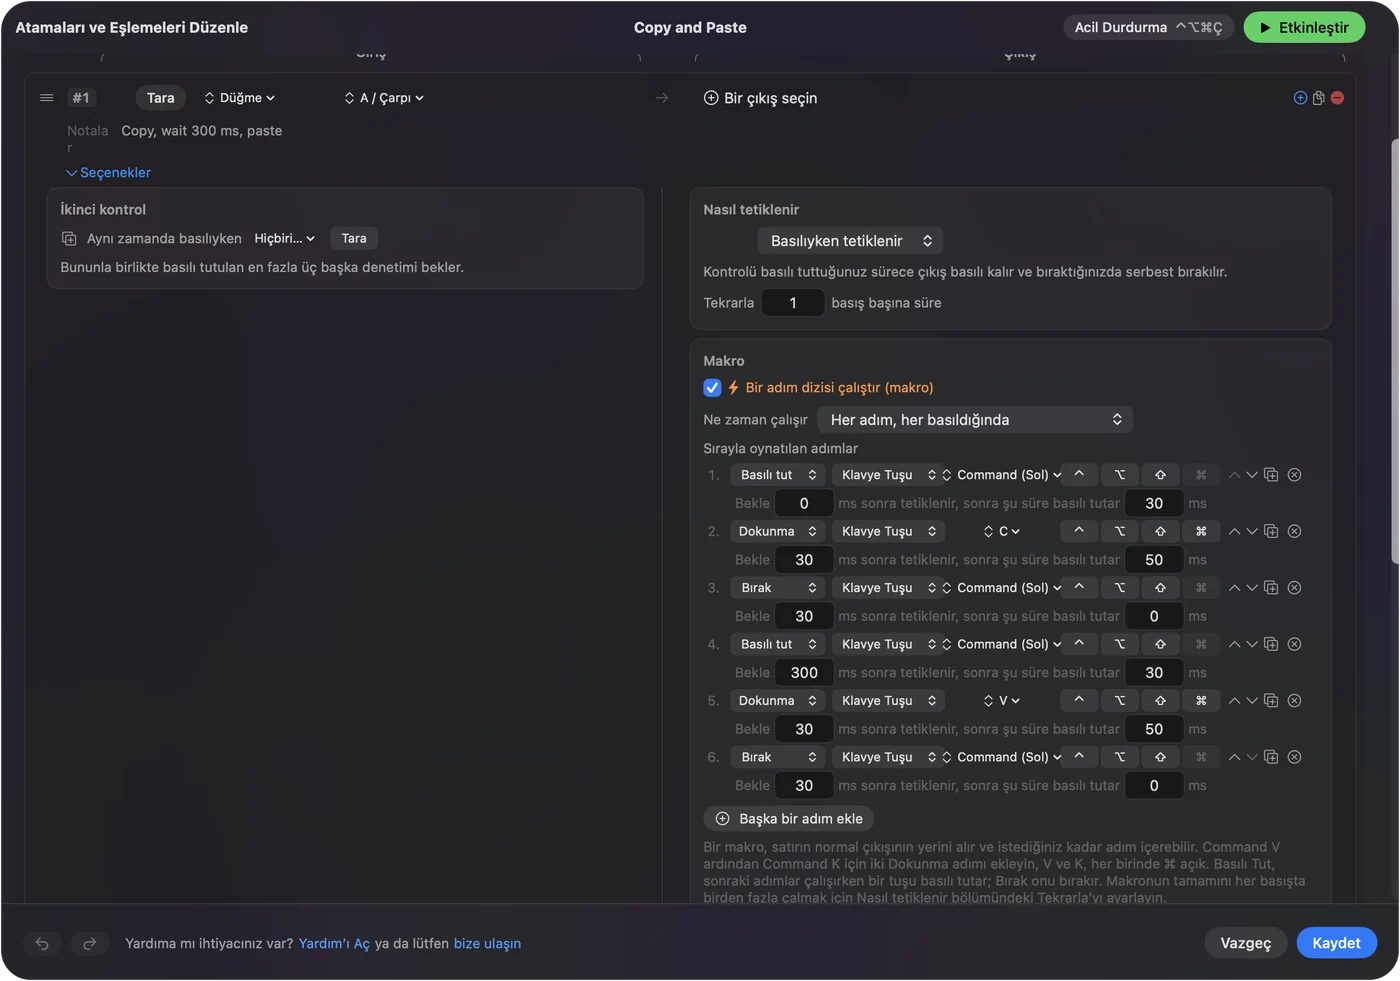Cancel editing with Vazgeç

click(x=1246, y=943)
